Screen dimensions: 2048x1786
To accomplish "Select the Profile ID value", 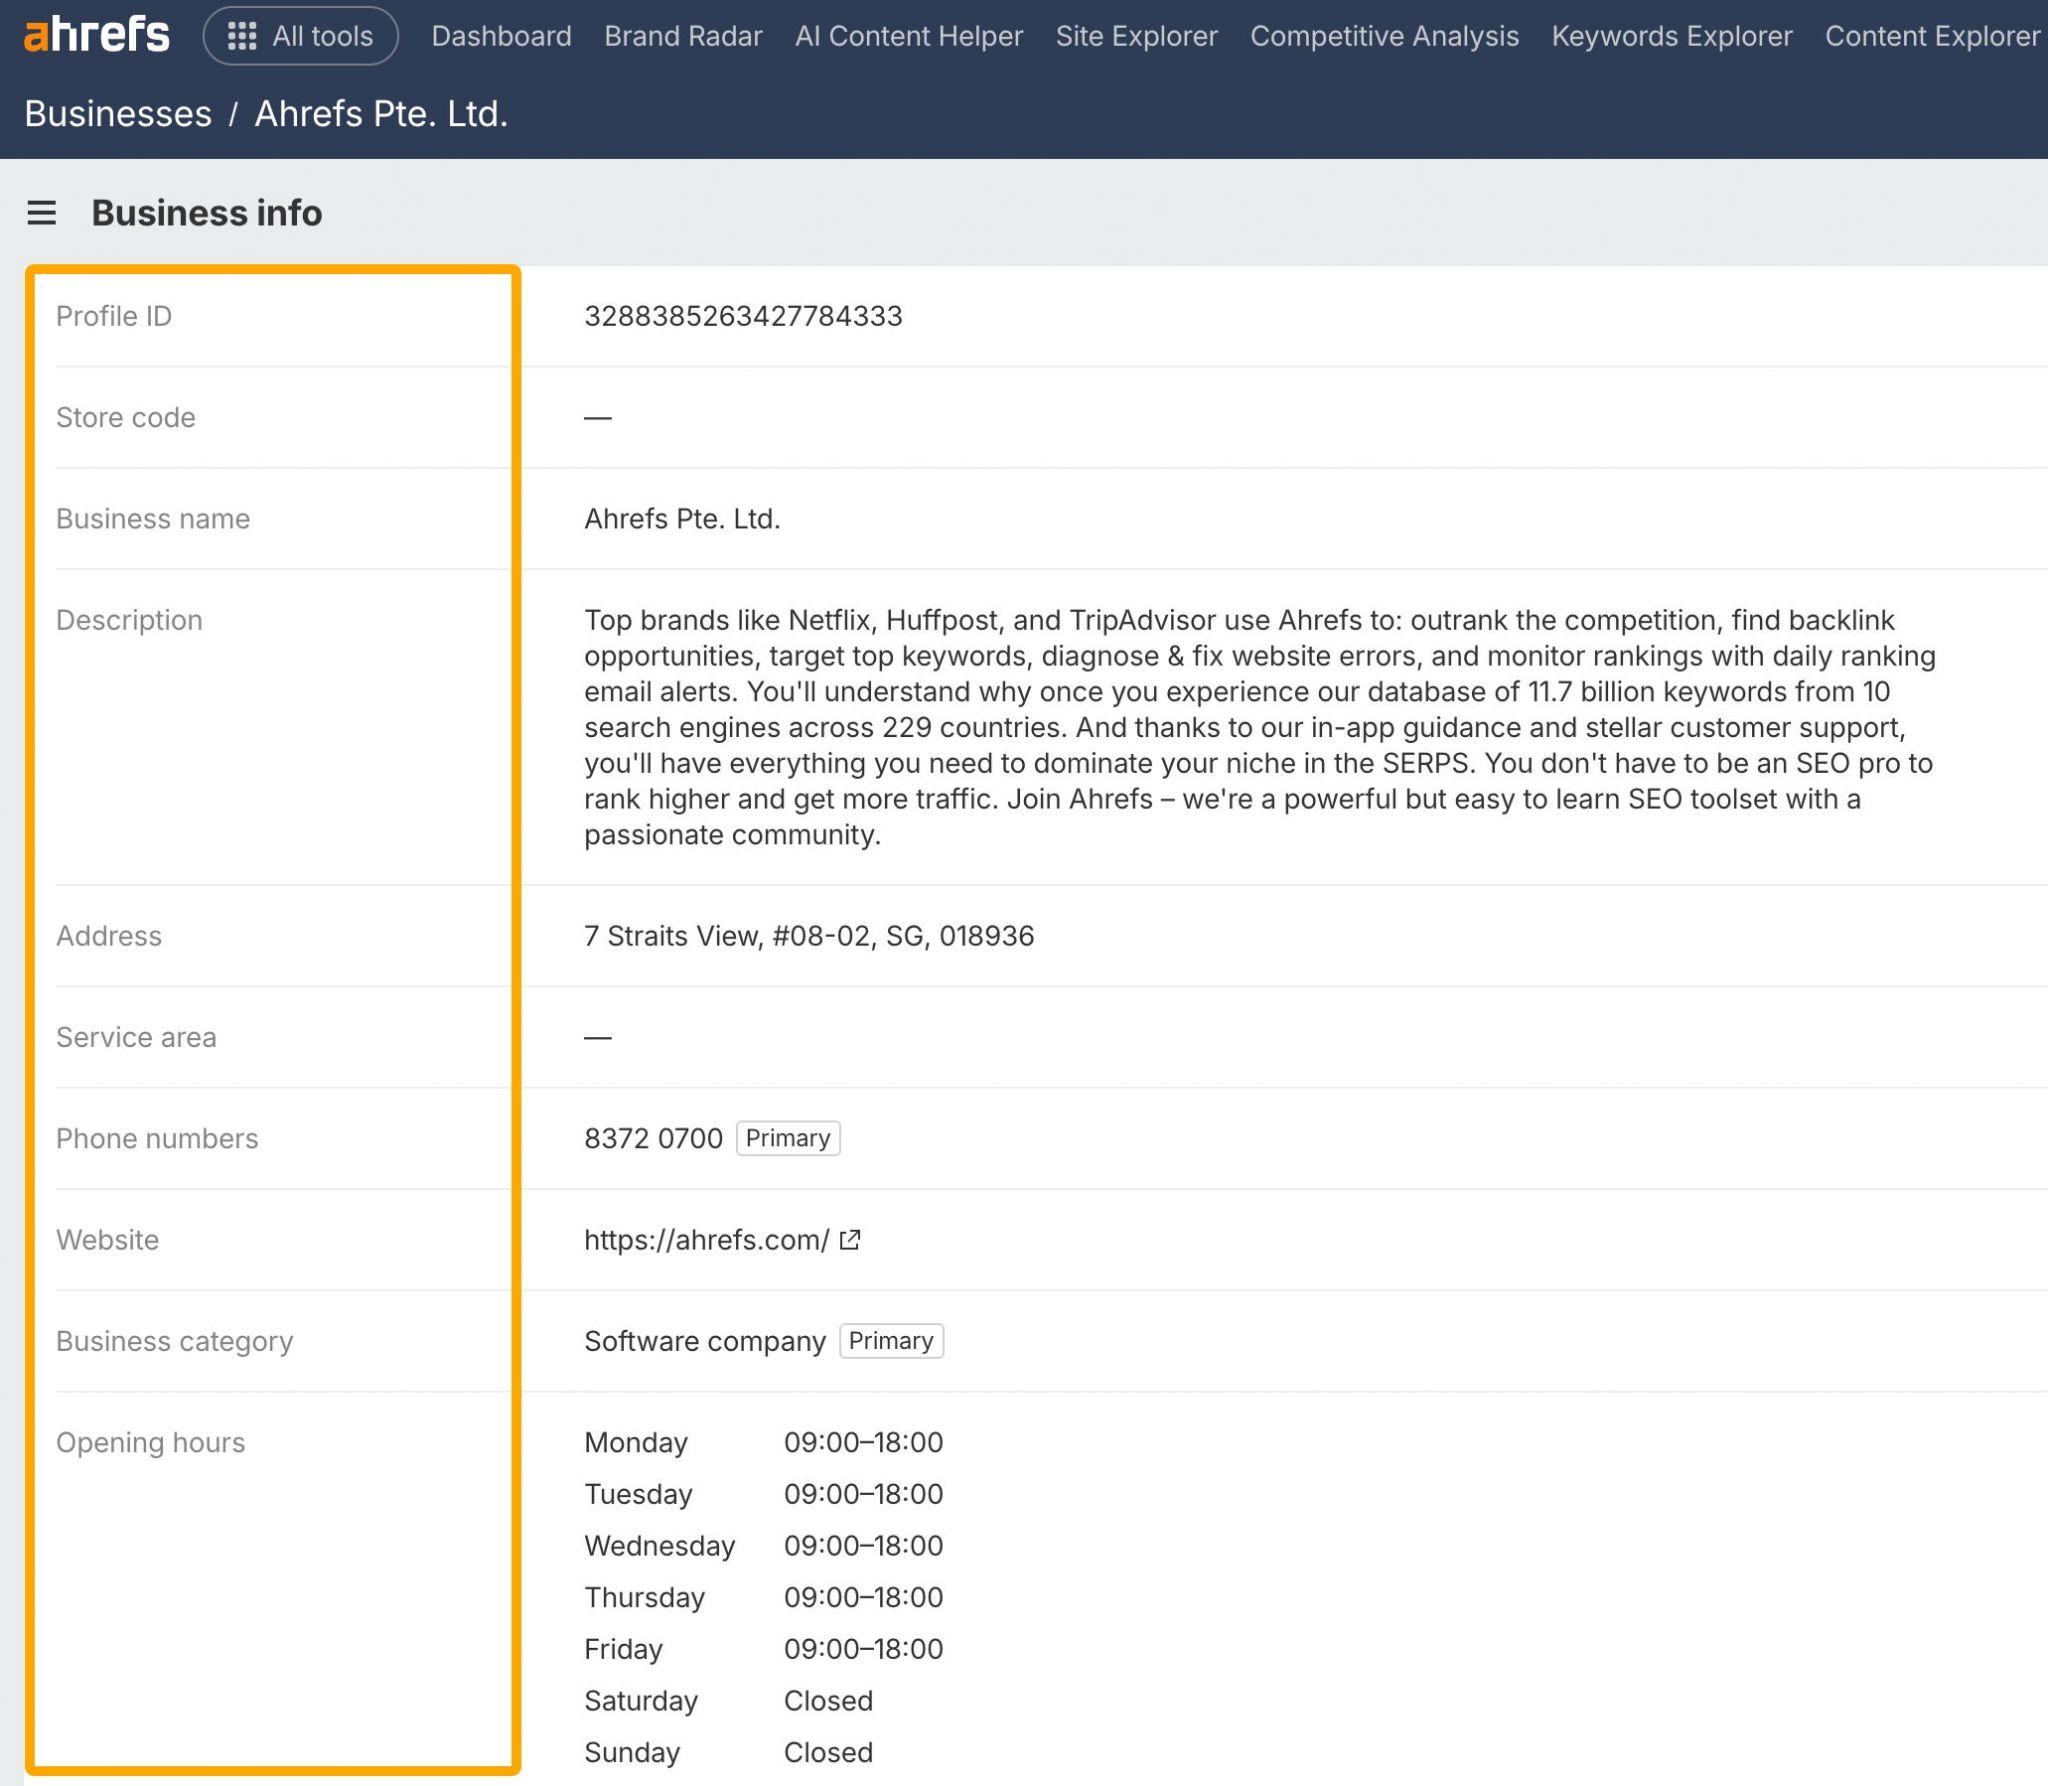I will point(743,315).
